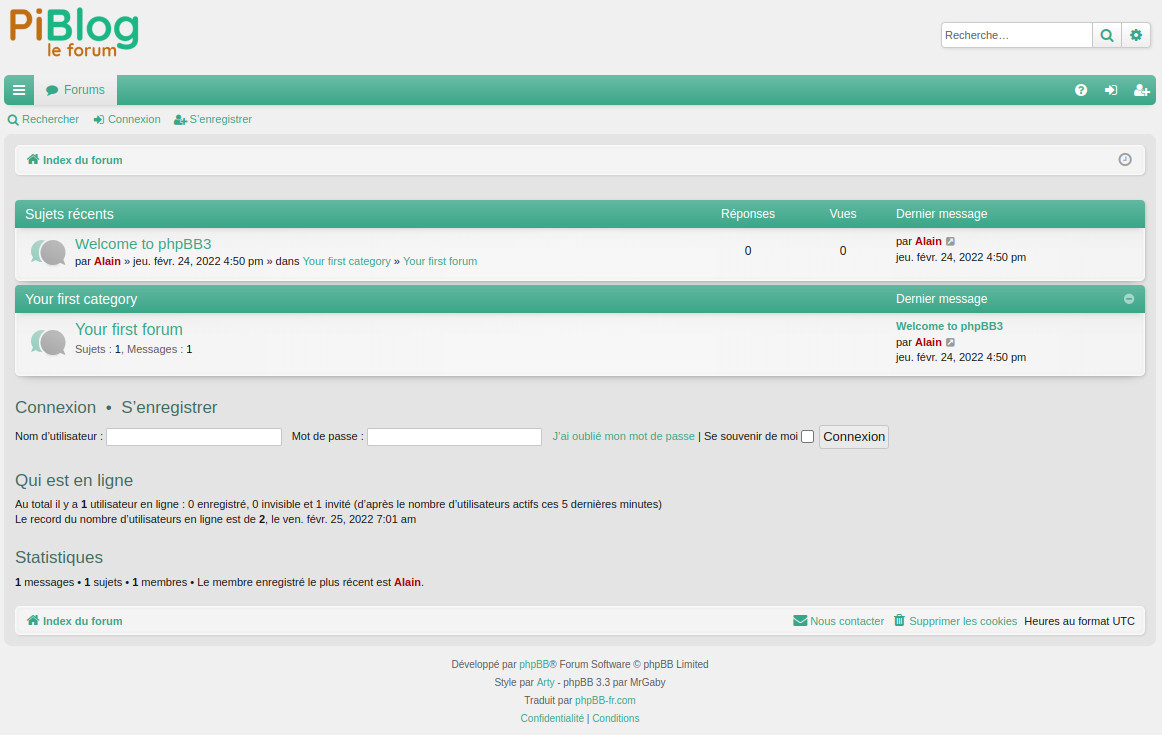Click the FAQ question mark icon
1162x735 pixels.
pos(1081,90)
